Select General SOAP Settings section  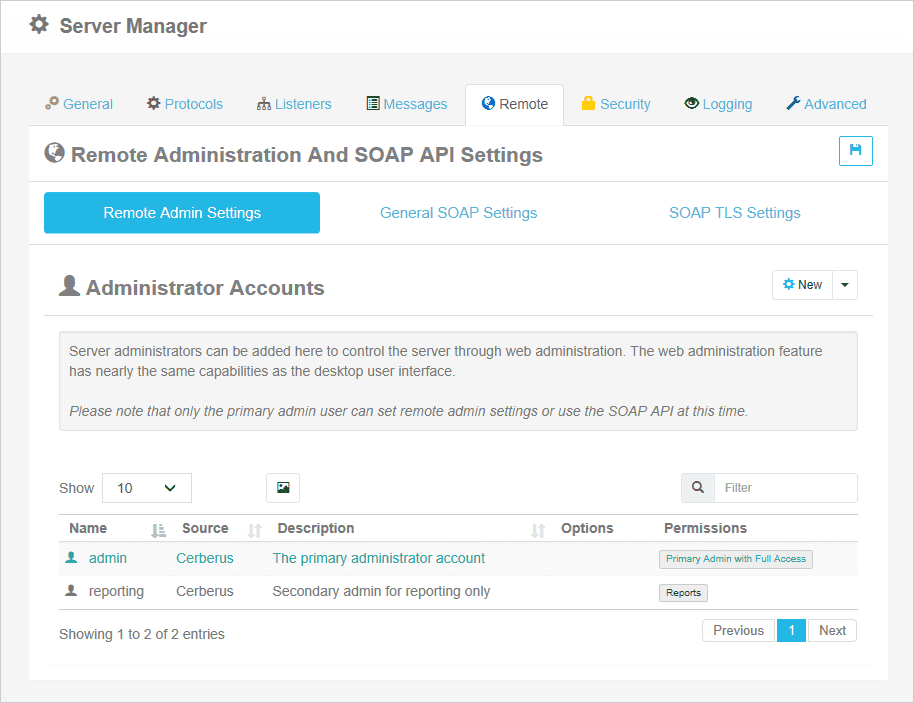pos(458,213)
